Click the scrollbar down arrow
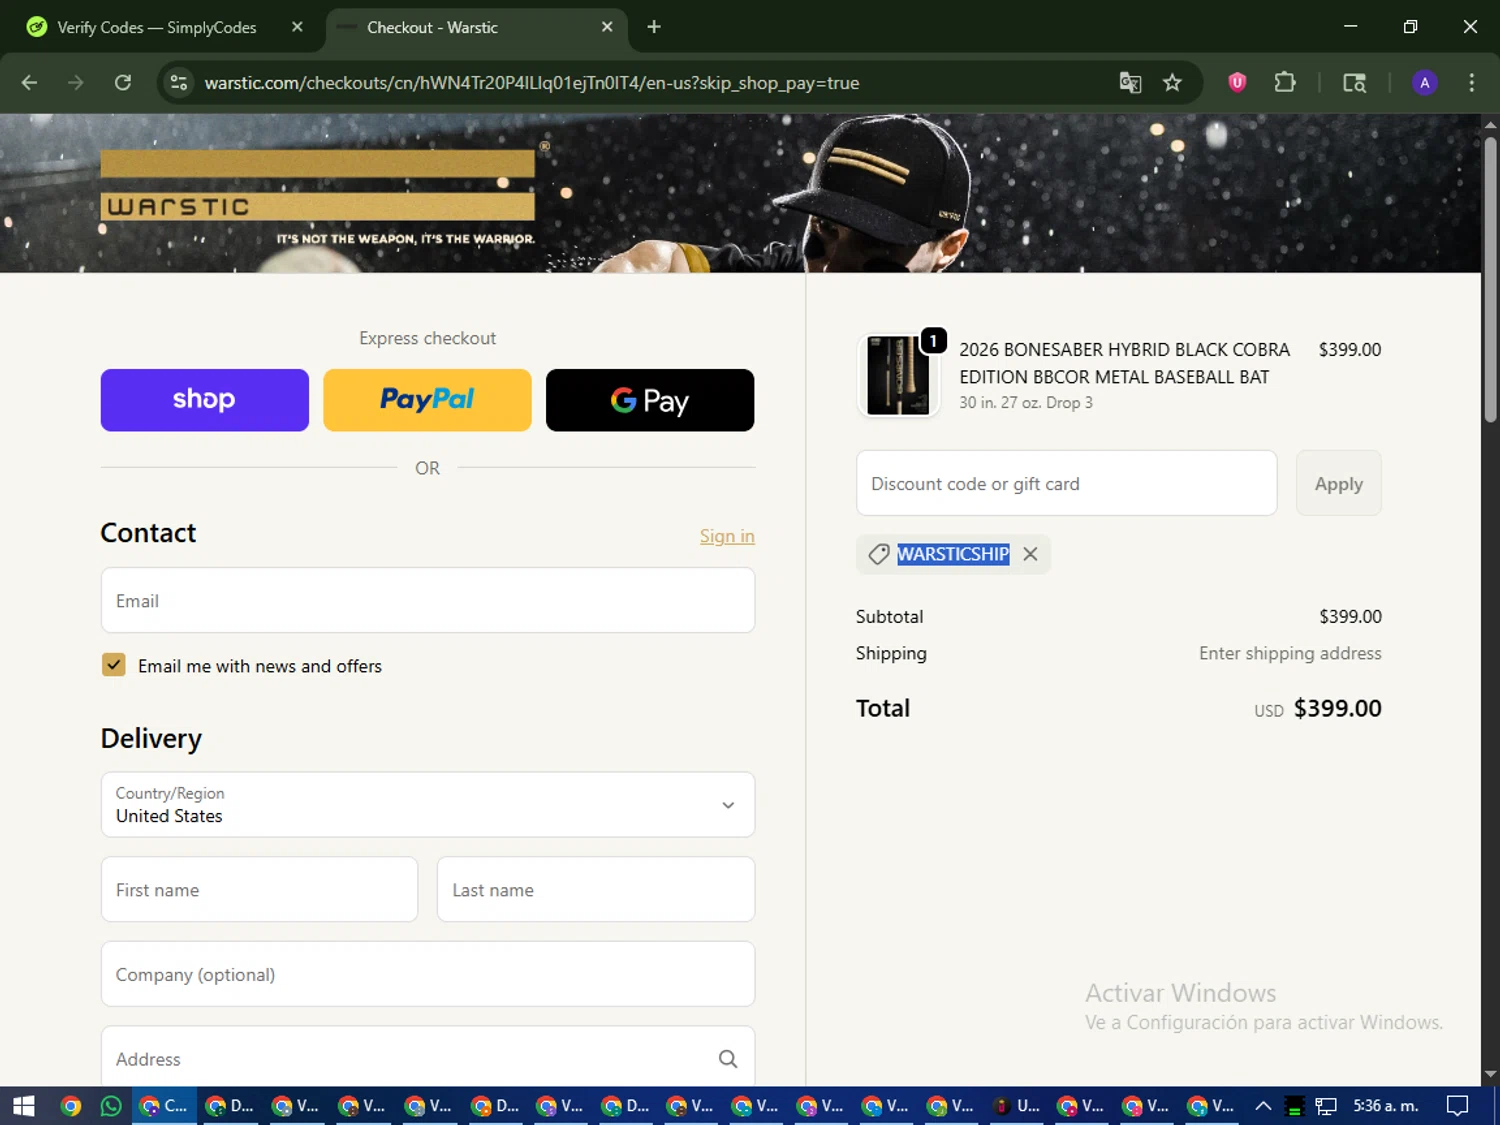Image resolution: width=1500 pixels, height=1125 pixels. pos(1490,1074)
